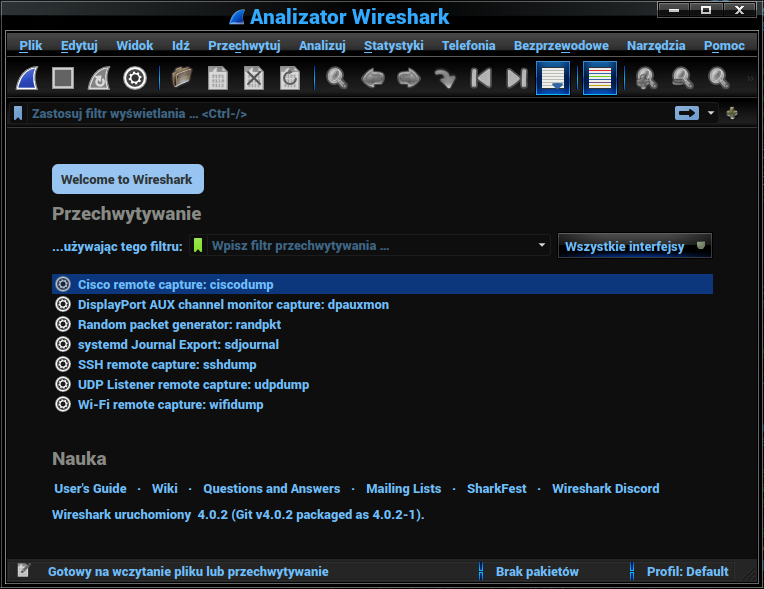This screenshot has height=589, width=764.
Task: Select systemd Journal Export: sdjournal
Action: pyautogui.click(x=382, y=344)
